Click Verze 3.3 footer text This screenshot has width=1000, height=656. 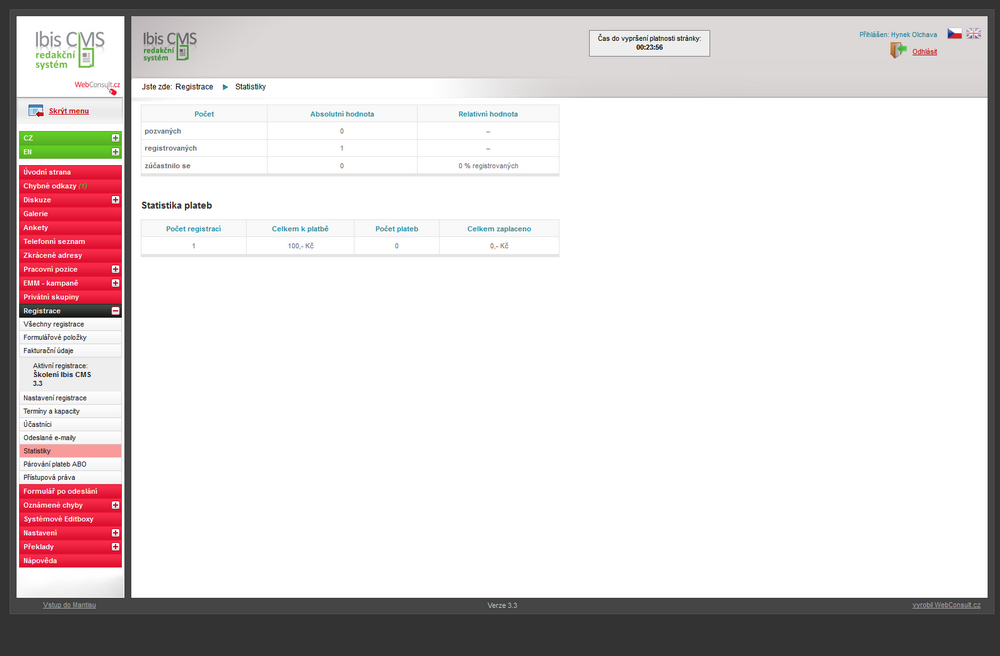502,606
